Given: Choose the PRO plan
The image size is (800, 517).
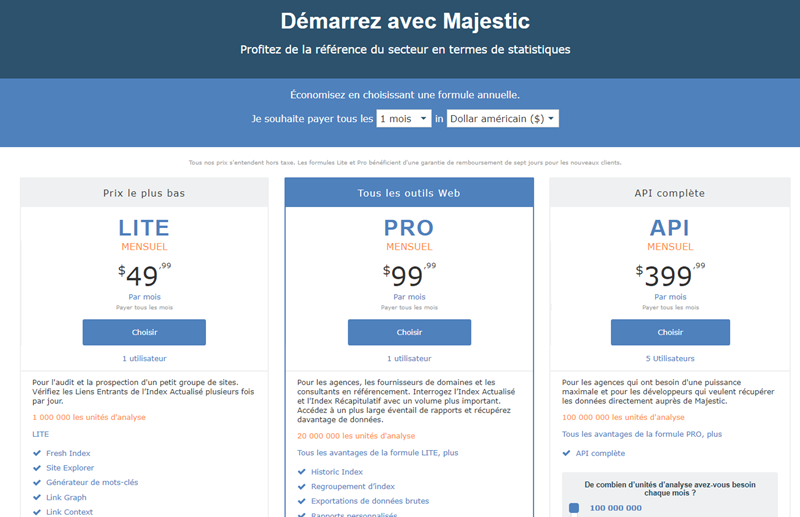Looking at the screenshot, I should click(409, 332).
